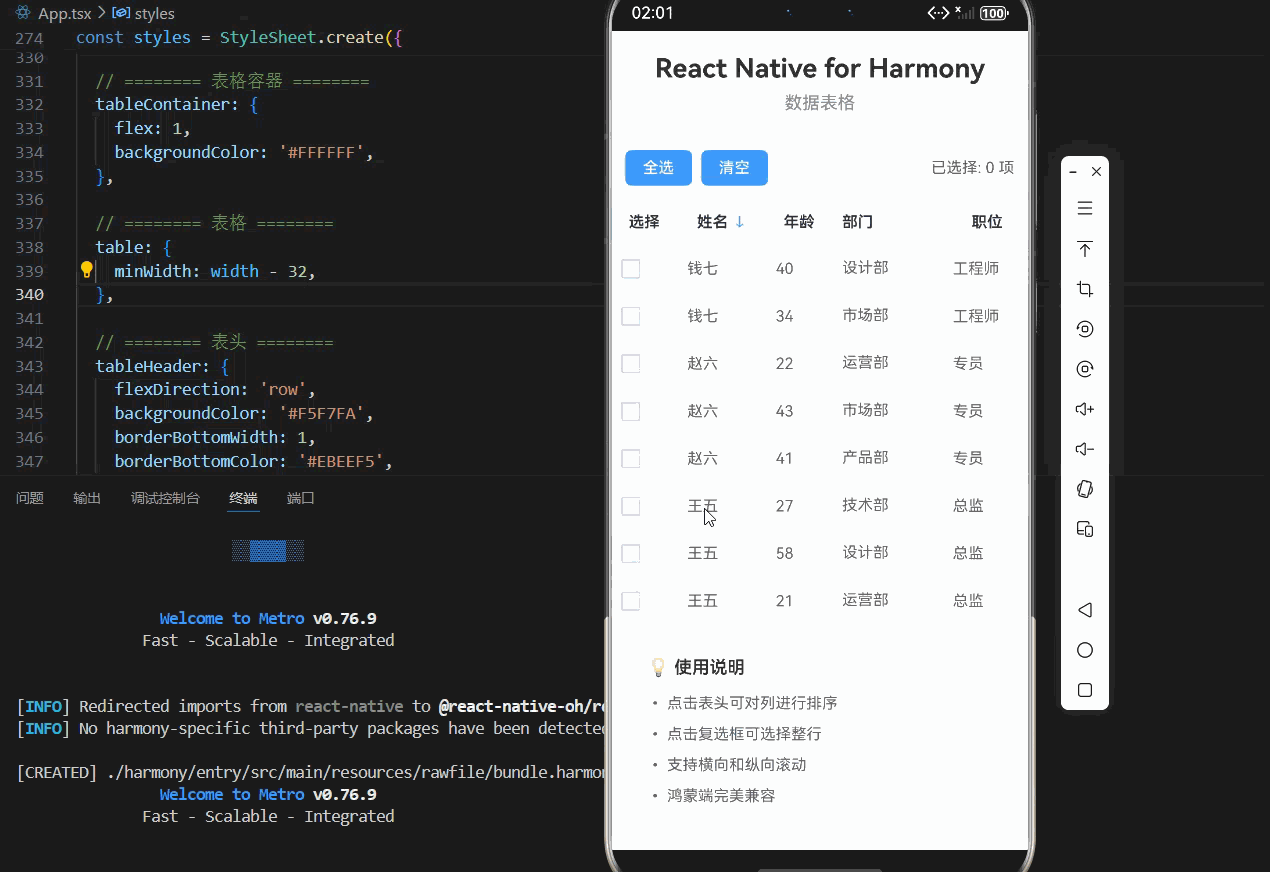The height and width of the screenshot is (872, 1270).
Task: Click 点击表头可对列进行排序 instruction
Action: (x=752, y=703)
